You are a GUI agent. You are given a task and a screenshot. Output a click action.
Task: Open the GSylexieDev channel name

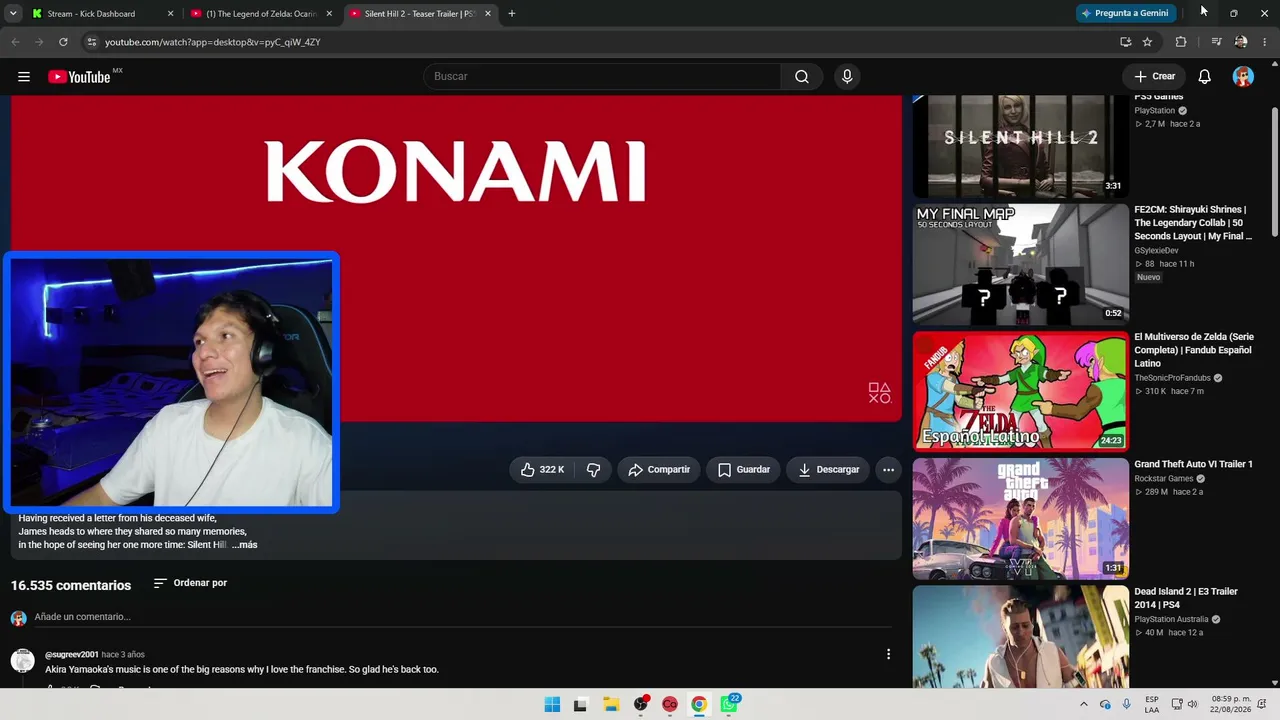coord(1156,251)
